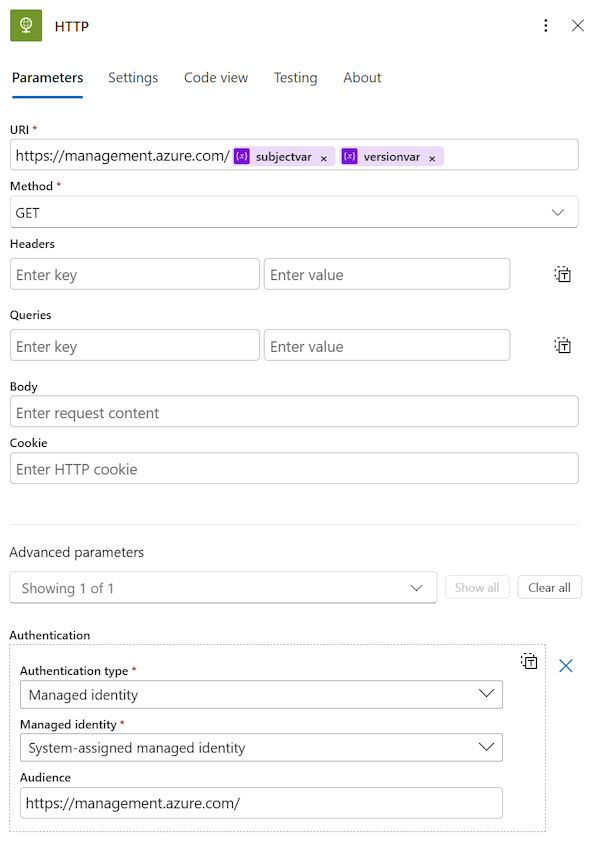Image resolution: width=594 pixels, height=842 pixels.
Task: Delete the Authentication parameter with the blue X
Action: (566, 665)
